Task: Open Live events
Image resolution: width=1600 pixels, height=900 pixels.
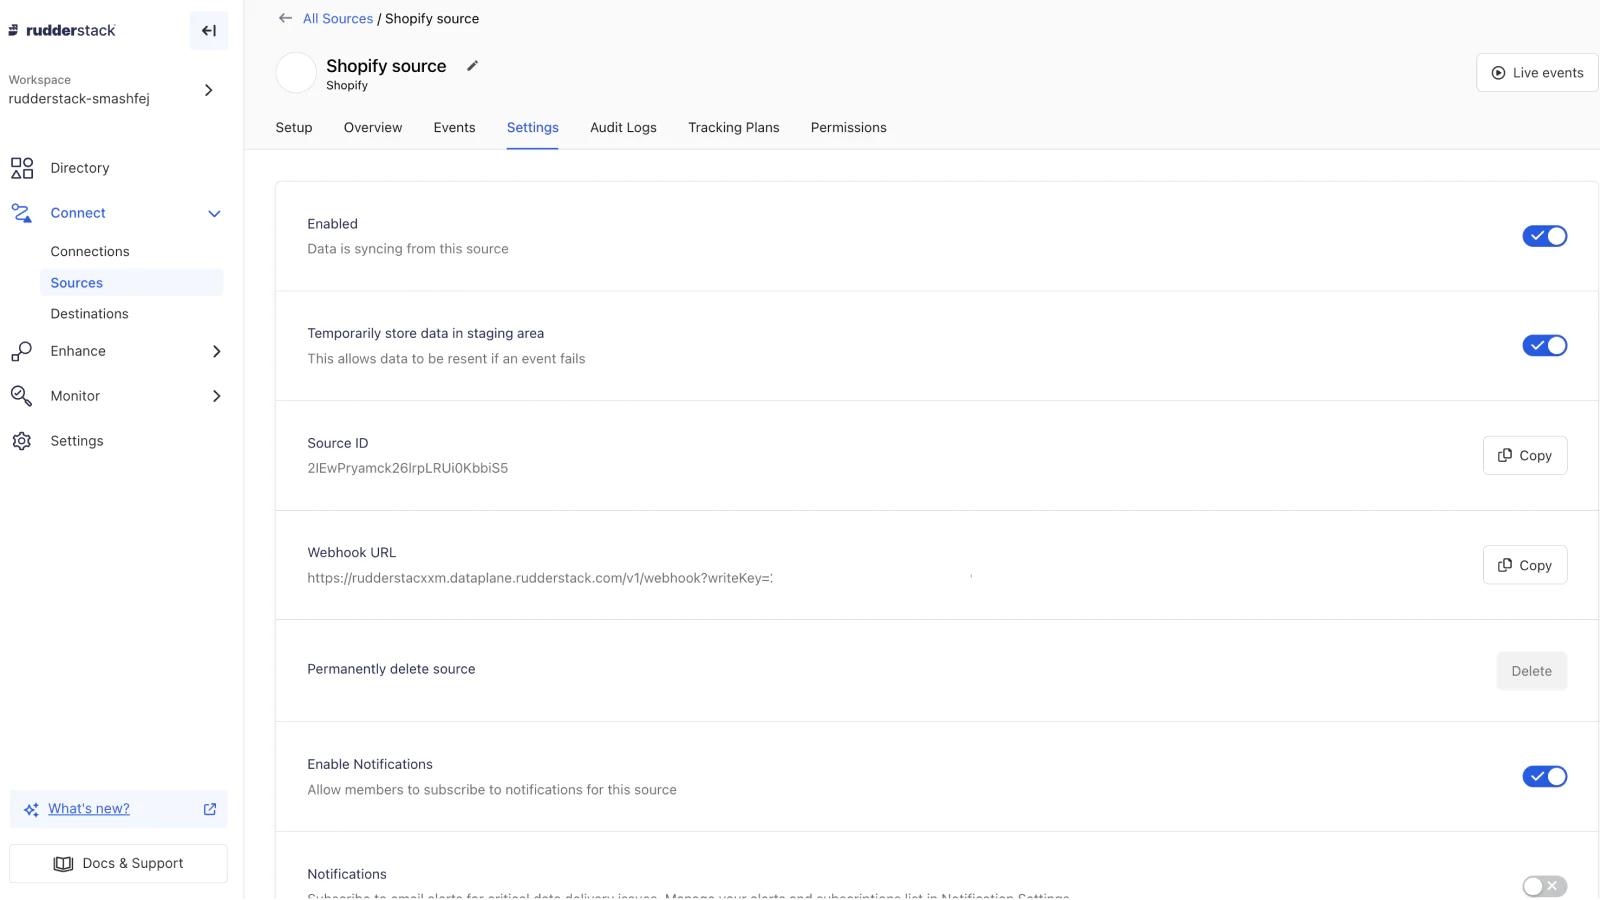Action: 1537,73
